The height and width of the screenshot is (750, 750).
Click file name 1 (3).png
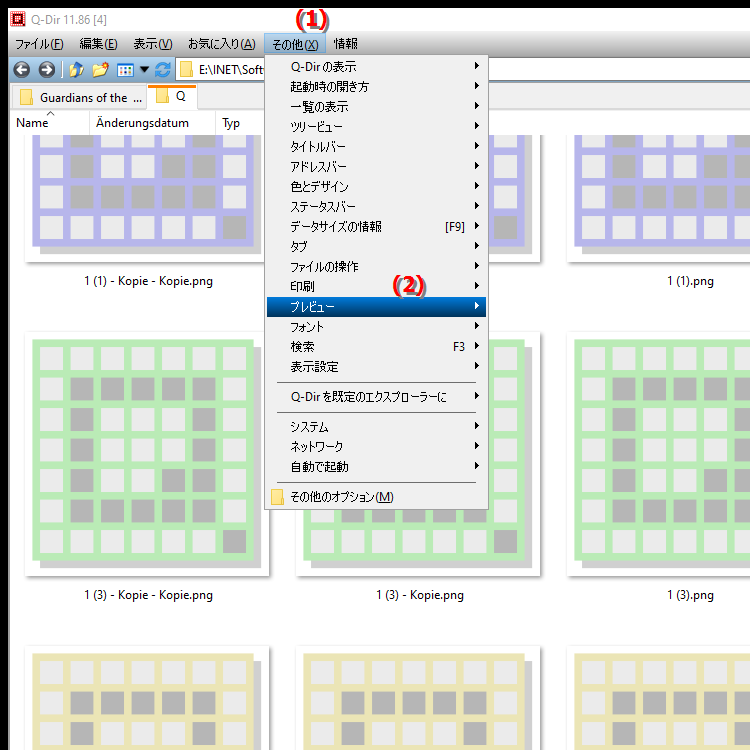tap(690, 595)
